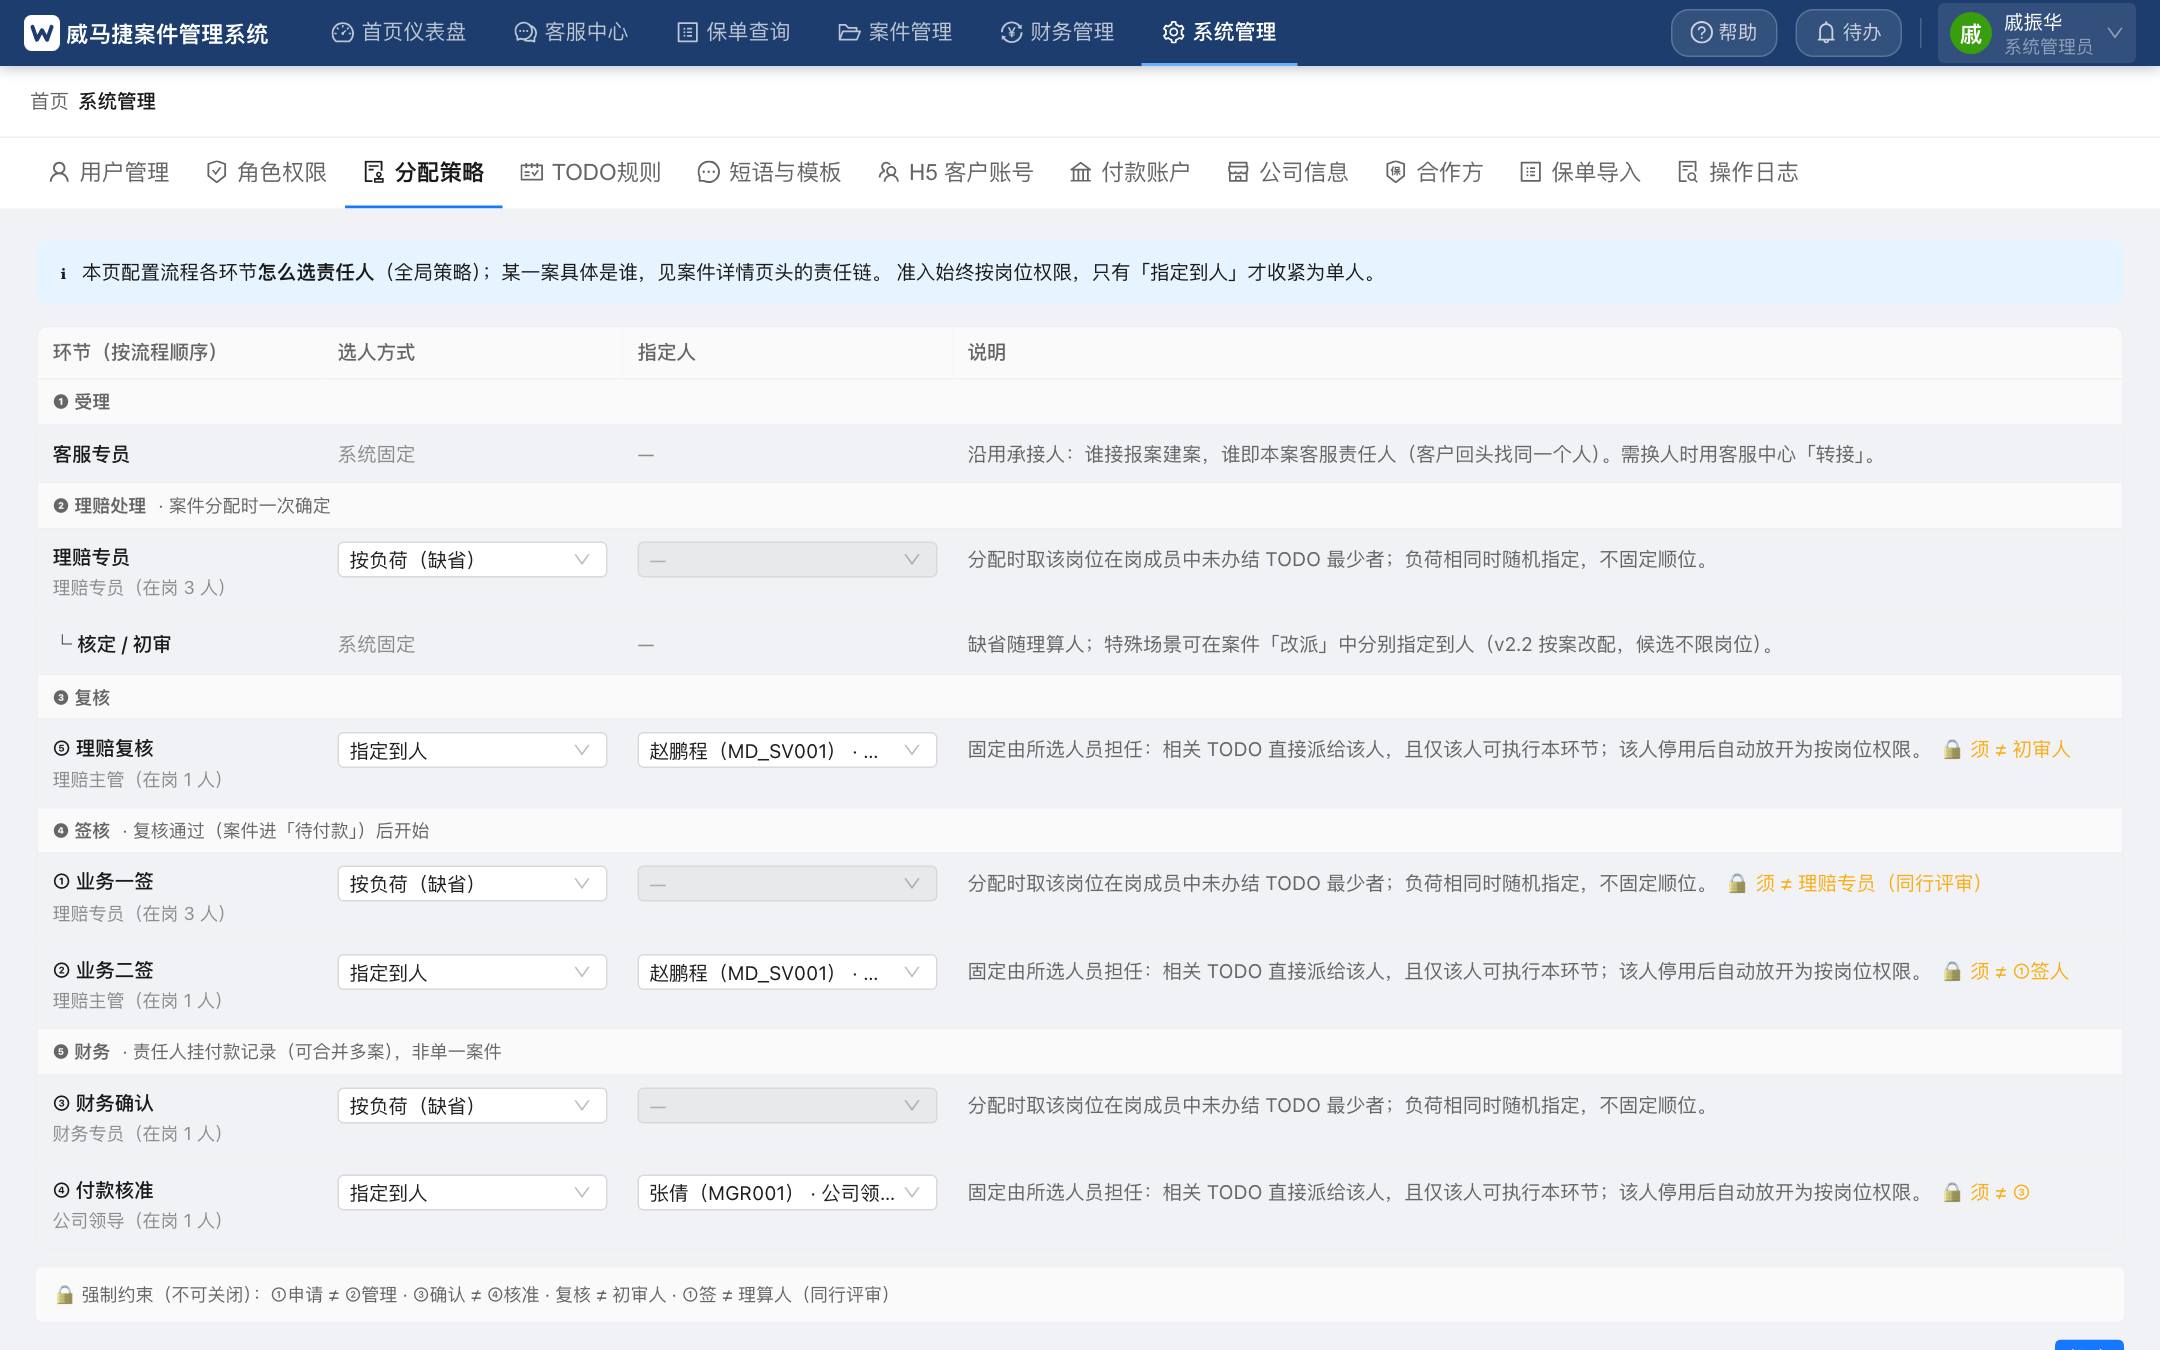Image resolution: width=2160 pixels, height=1350 pixels.
Task: Open the 操作日志 tab
Action: (1738, 172)
